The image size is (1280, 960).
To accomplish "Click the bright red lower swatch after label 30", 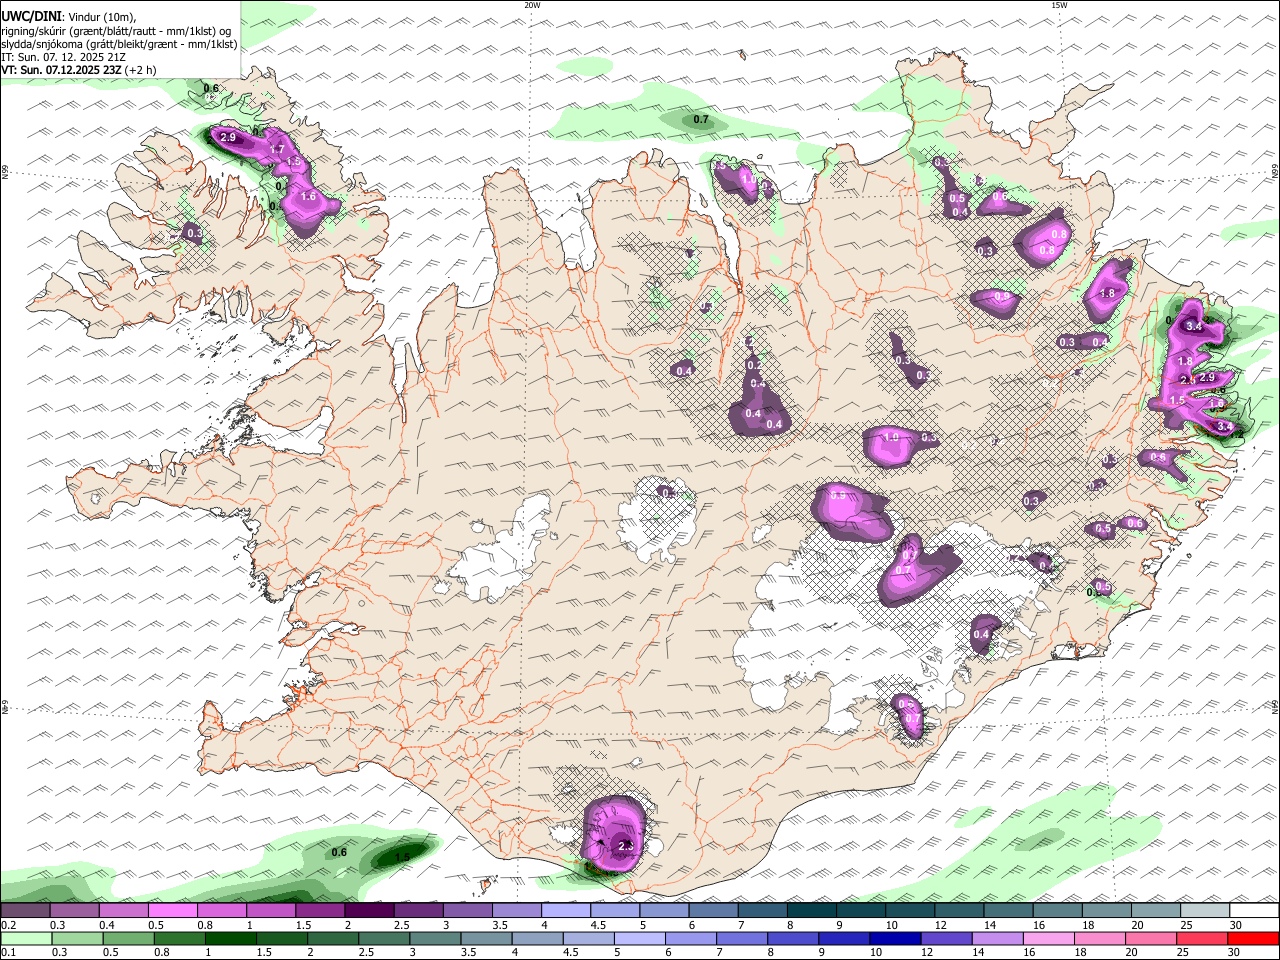I will tap(1253, 939).
